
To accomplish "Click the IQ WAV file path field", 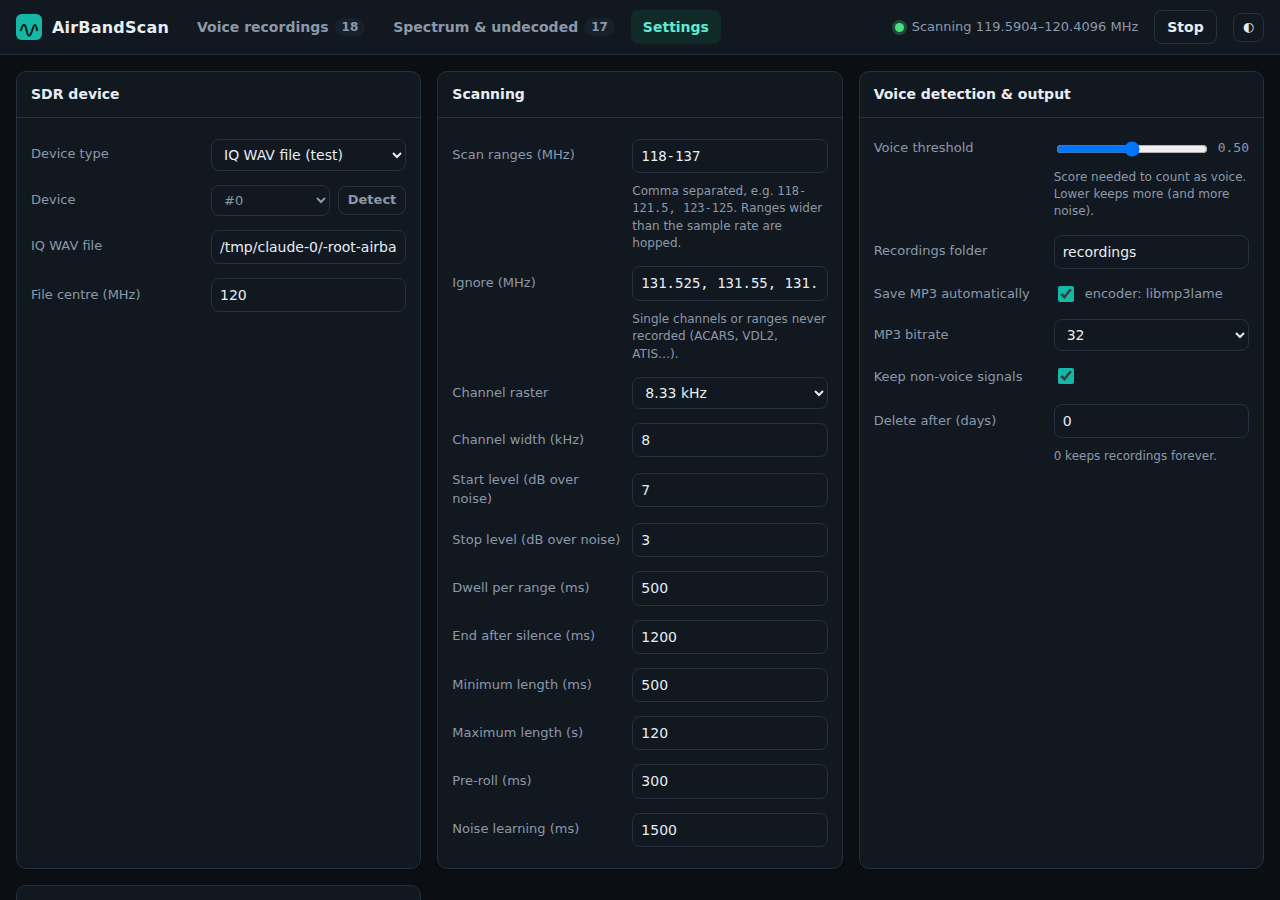I will (308, 247).
